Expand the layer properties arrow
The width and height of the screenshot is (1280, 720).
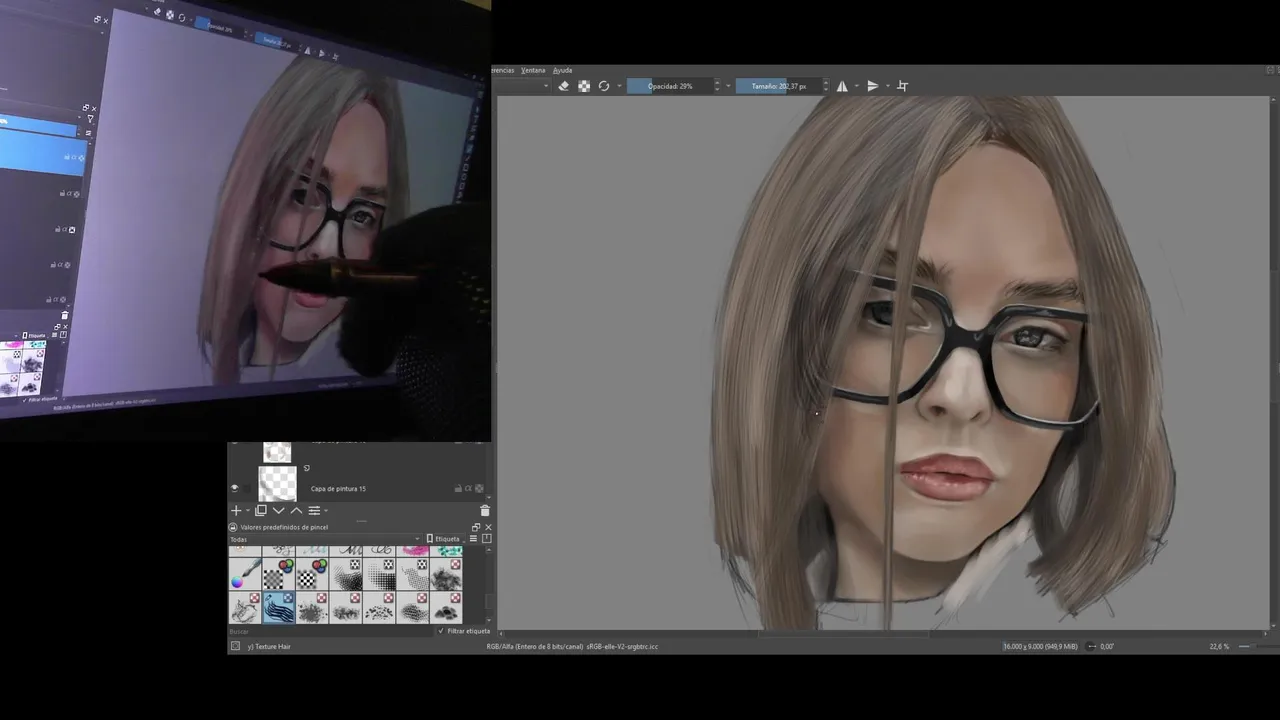325,511
